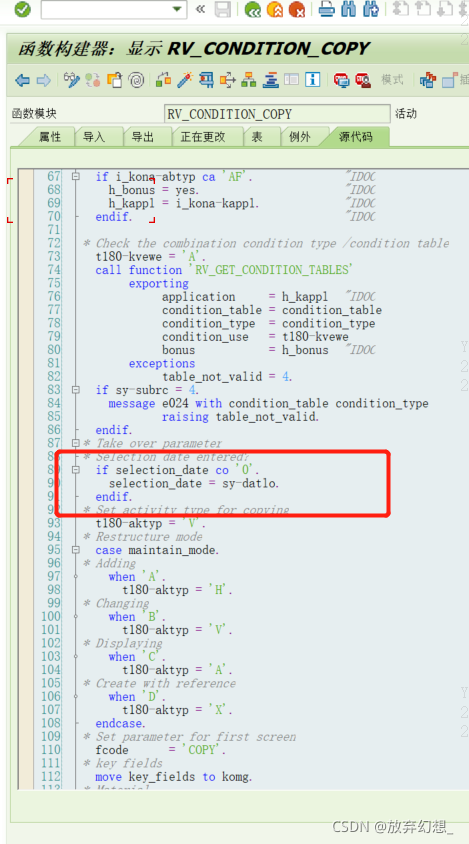Click the blue previous-object arrow button
Image resolution: width=469 pixels, height=844 pixels.
pos(22,81)
